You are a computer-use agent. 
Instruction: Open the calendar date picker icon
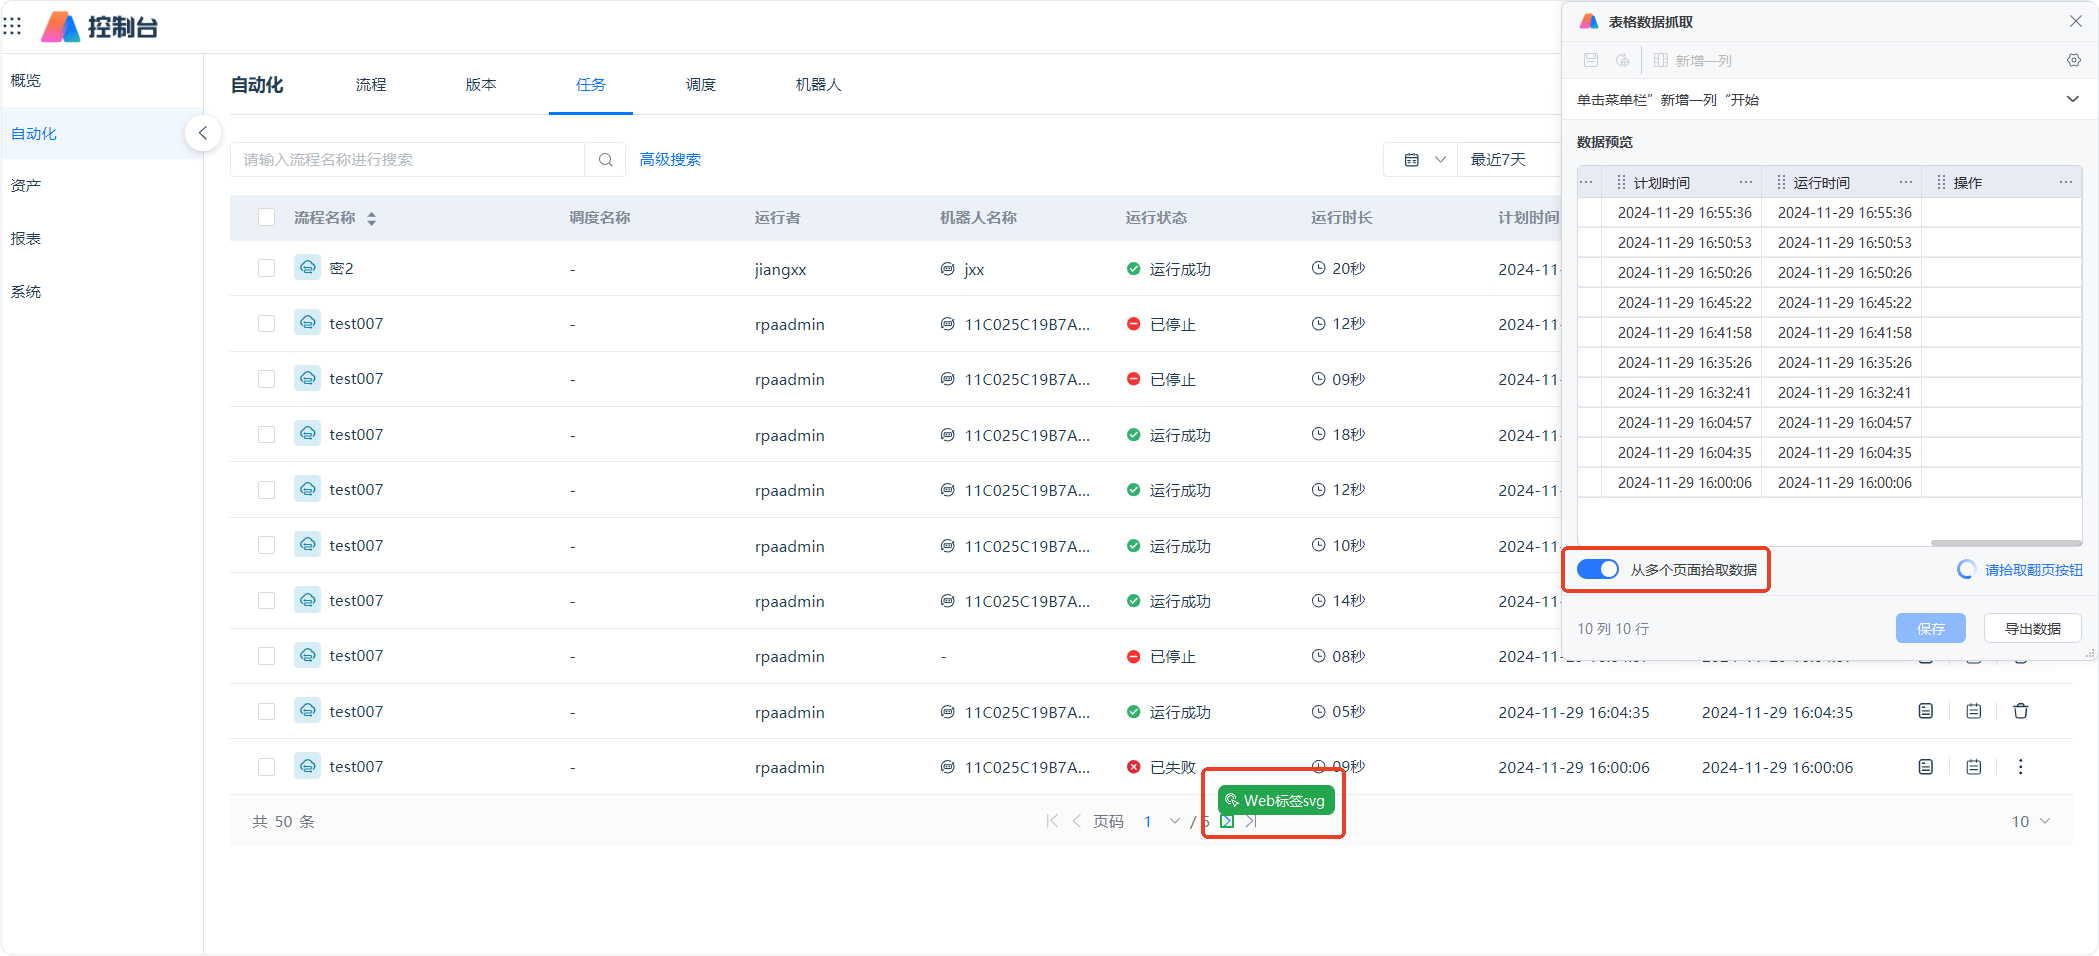[1411, 160]
